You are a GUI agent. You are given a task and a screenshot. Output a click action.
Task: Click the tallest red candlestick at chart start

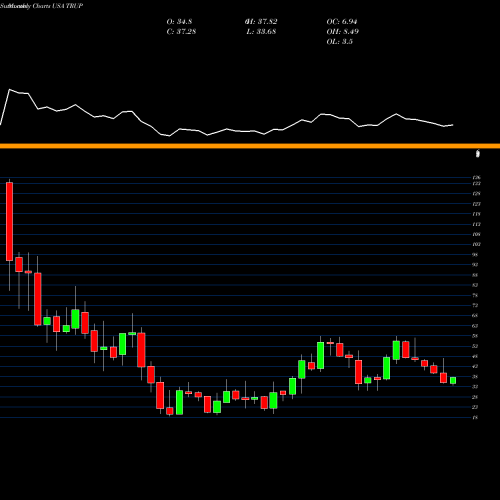coord(10,221)
